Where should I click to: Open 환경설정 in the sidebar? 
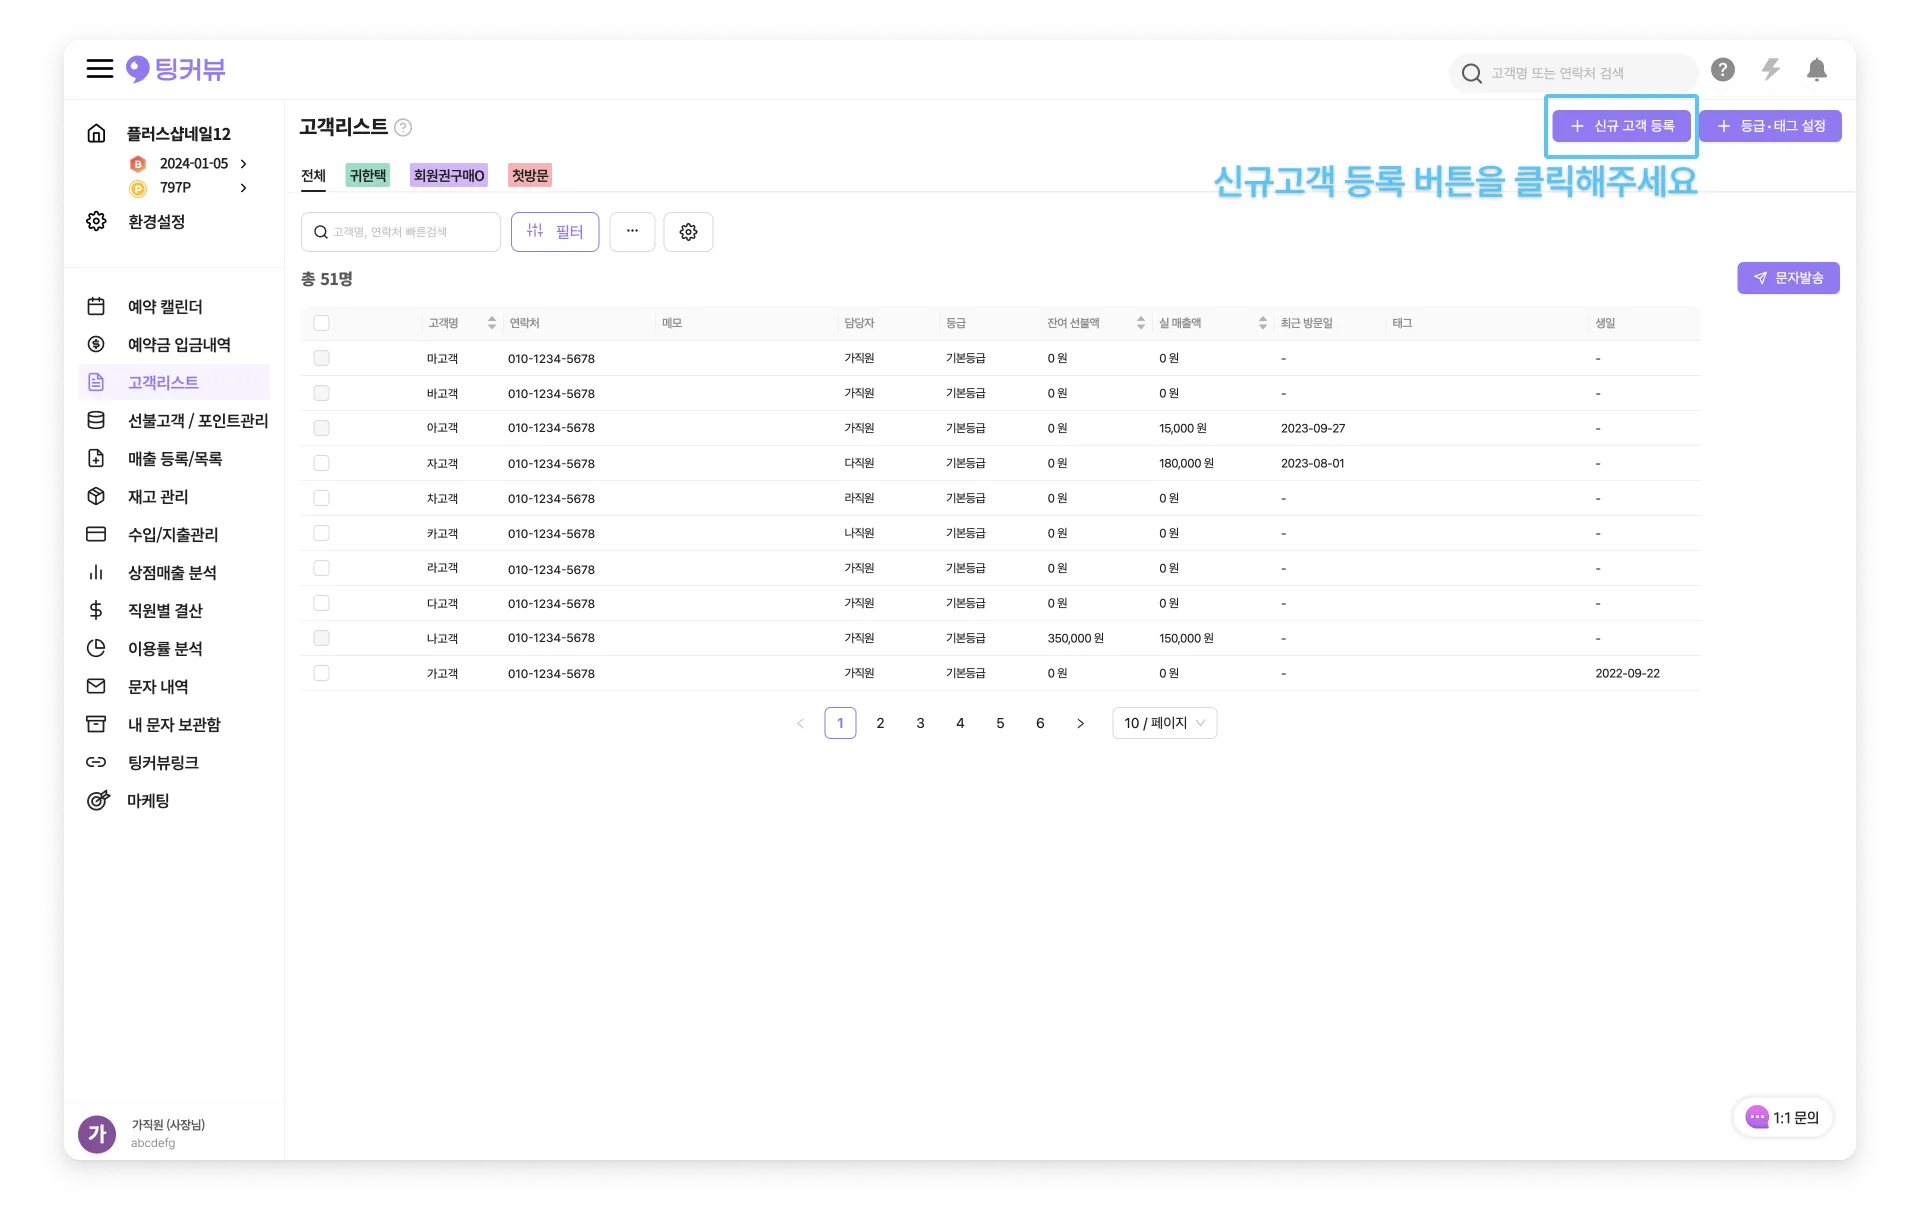155,222
